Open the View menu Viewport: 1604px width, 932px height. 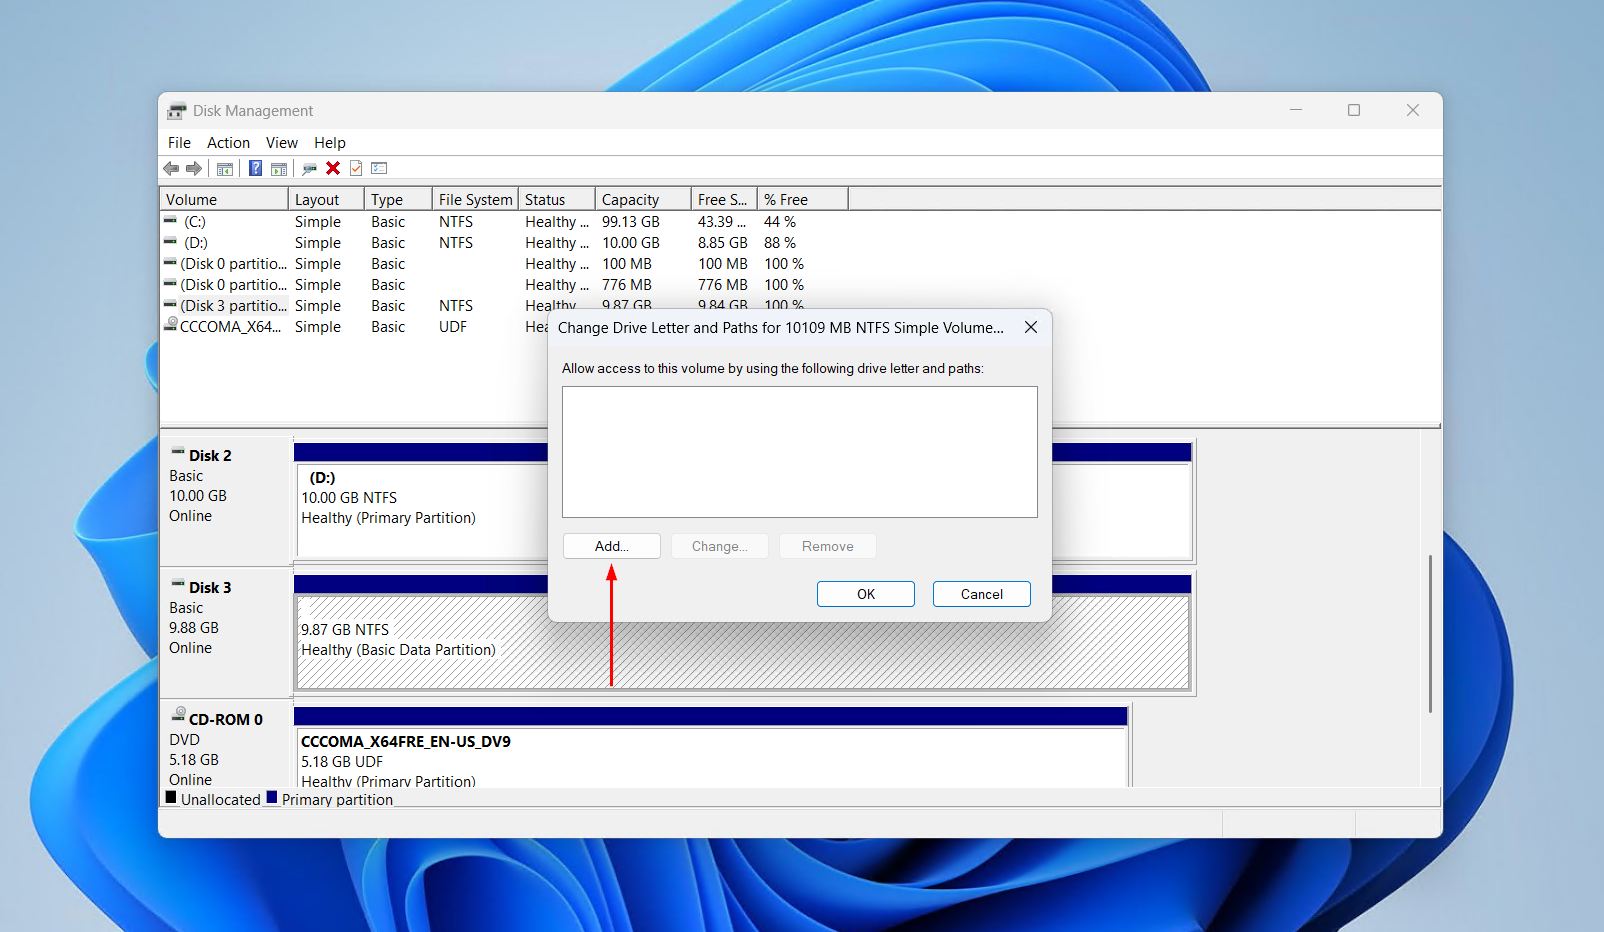[281, 143]
